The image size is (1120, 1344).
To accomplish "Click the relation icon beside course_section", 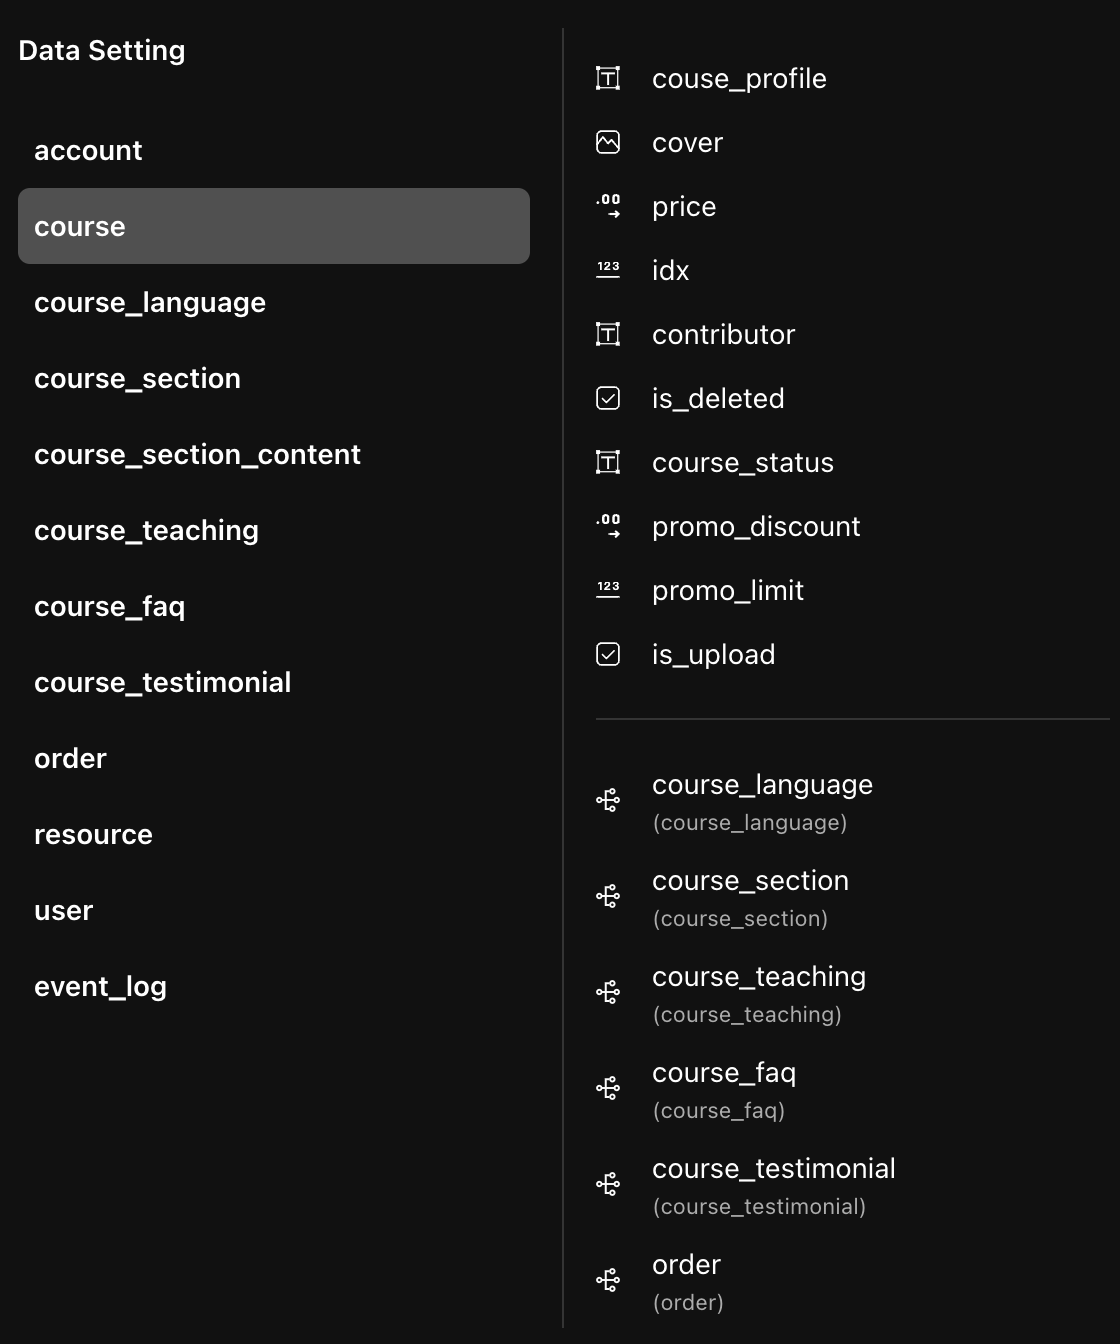I will coord(608,896).
